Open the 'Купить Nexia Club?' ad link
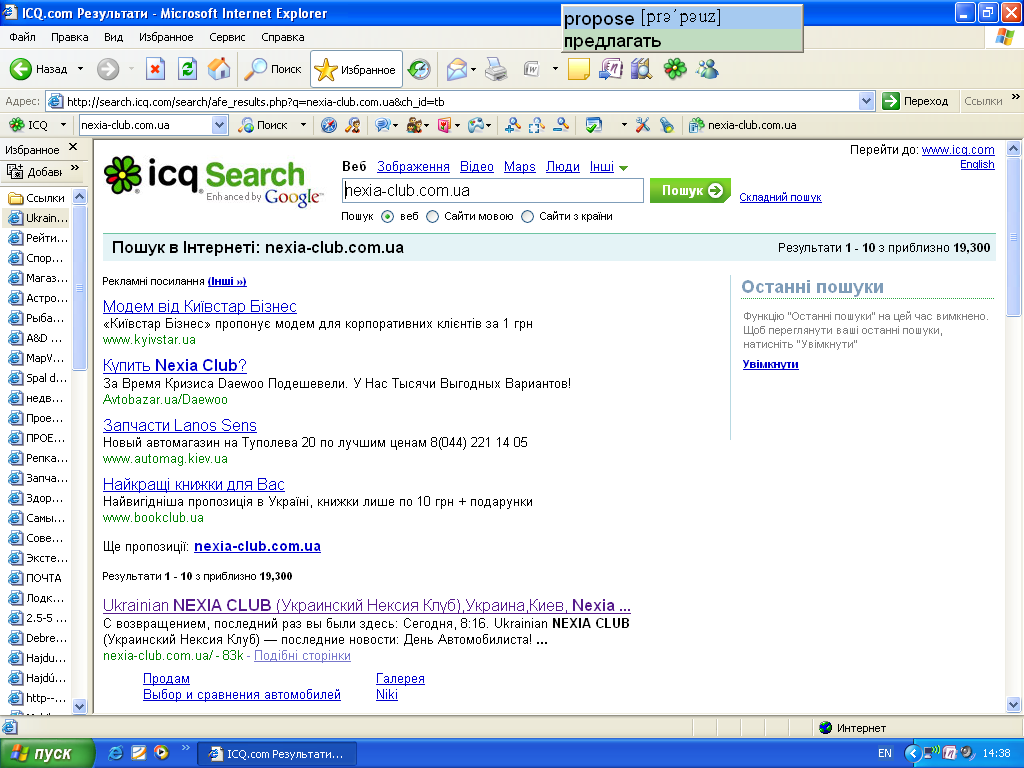This screenshot has height=768, width=1024. point(174,365)
